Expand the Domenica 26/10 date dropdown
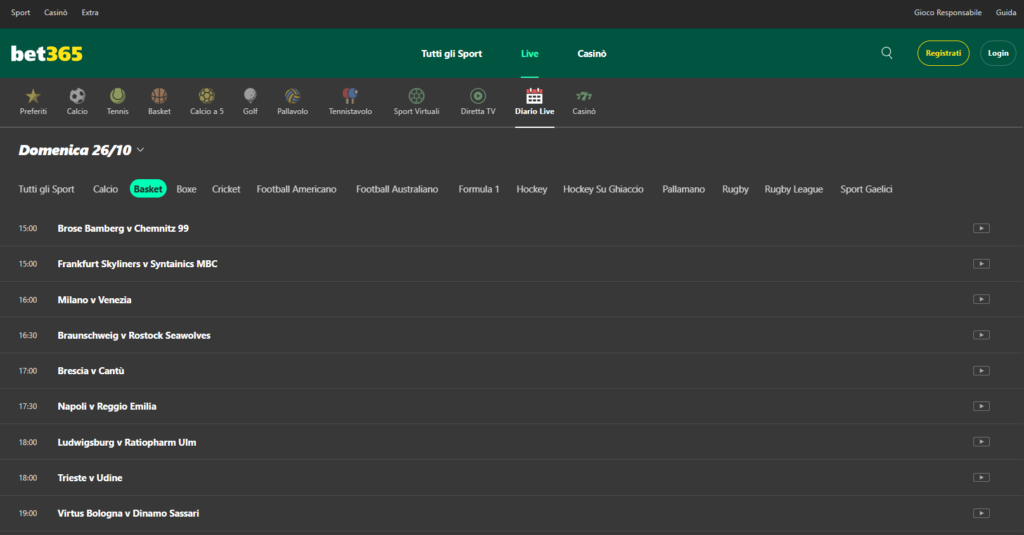The width and height of the screenshot is (1024, 535). (141, 150)
